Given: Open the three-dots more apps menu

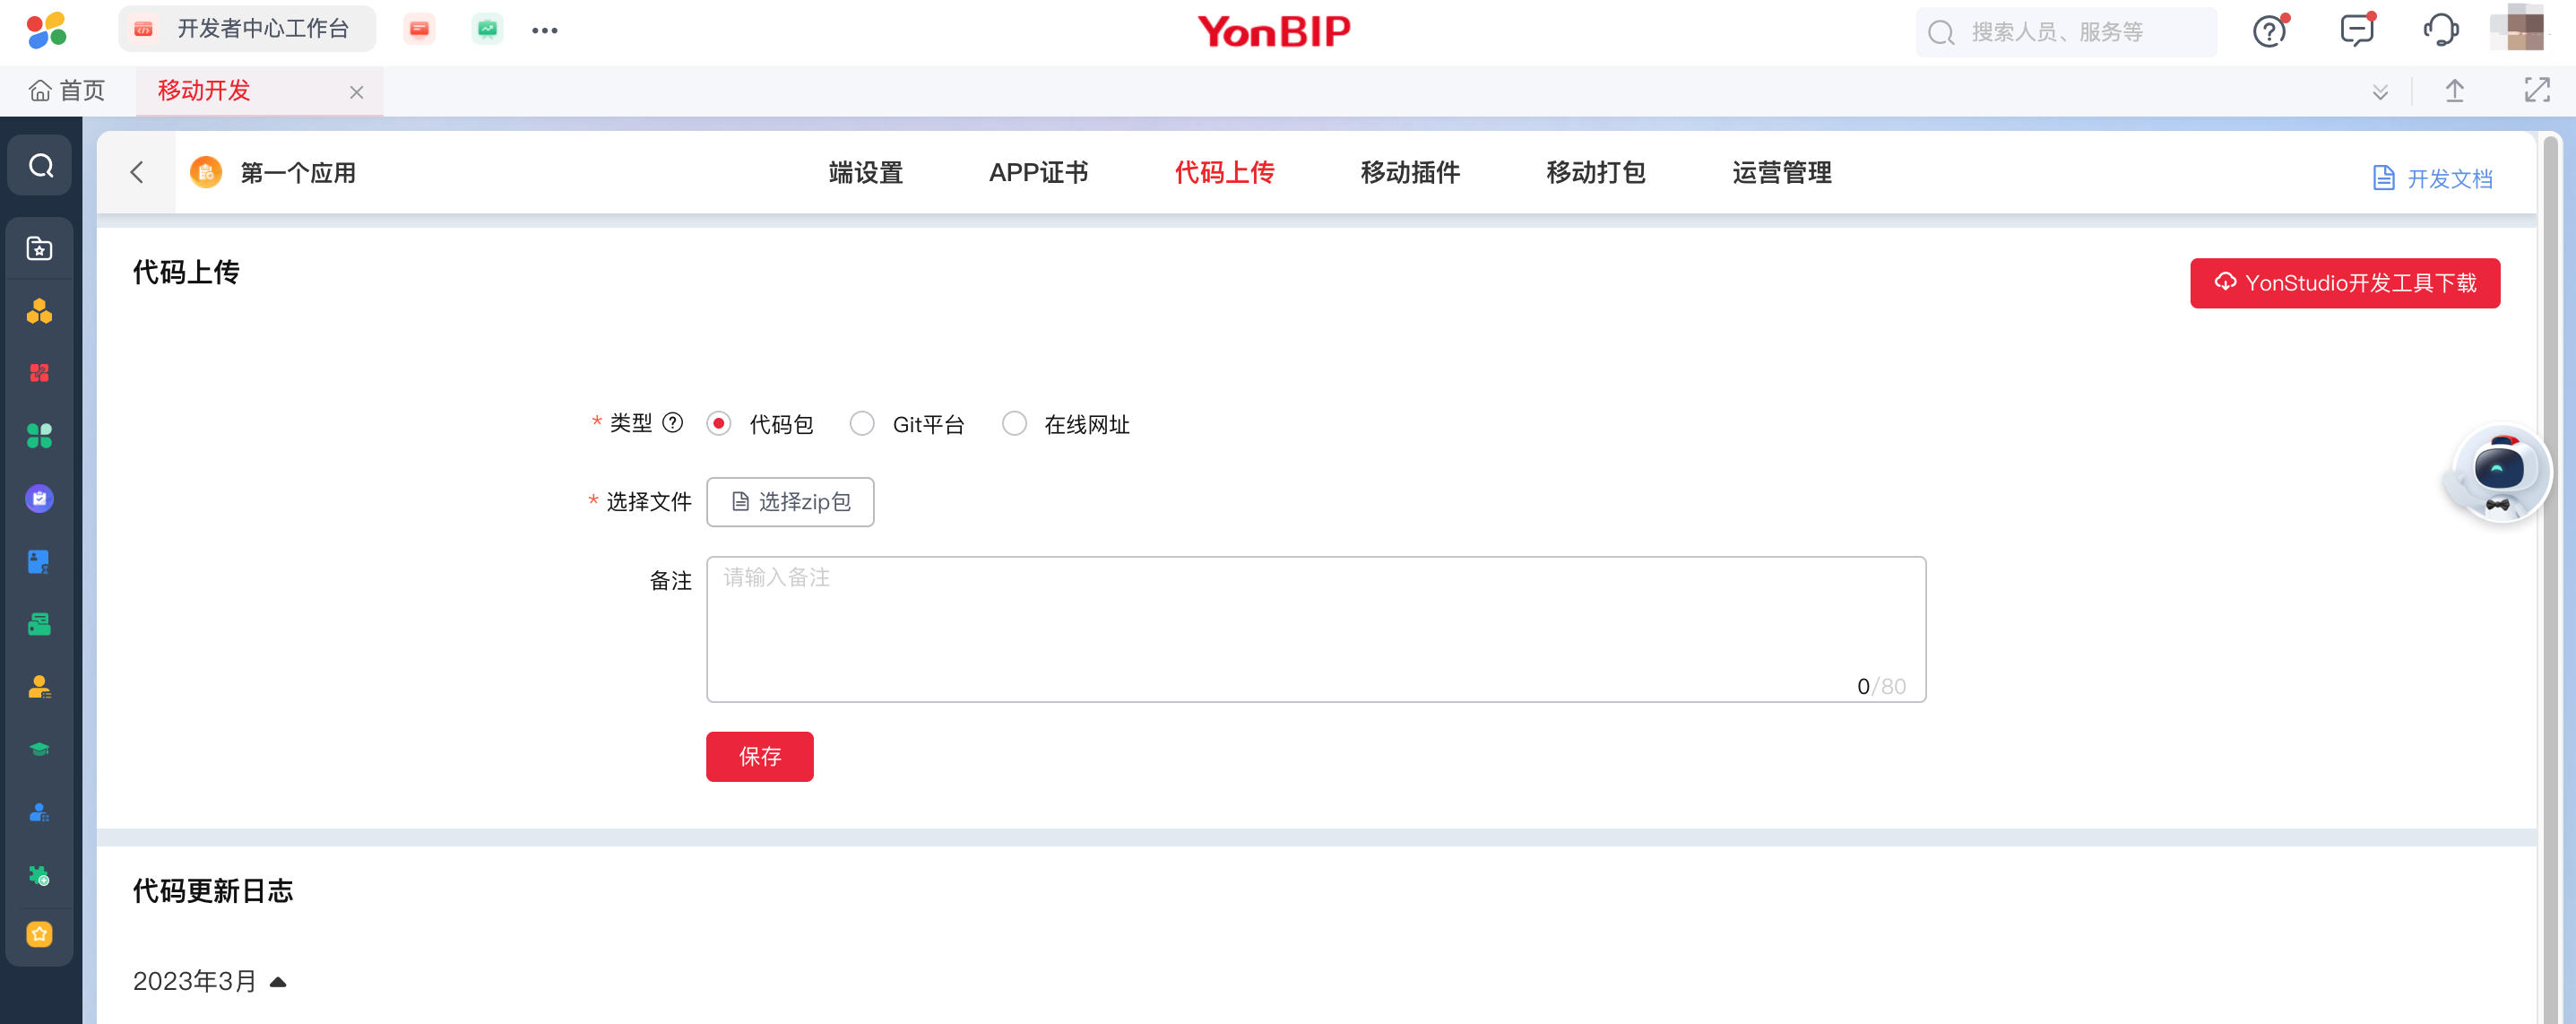Looking at the screenshot, I should pos(544,31).
